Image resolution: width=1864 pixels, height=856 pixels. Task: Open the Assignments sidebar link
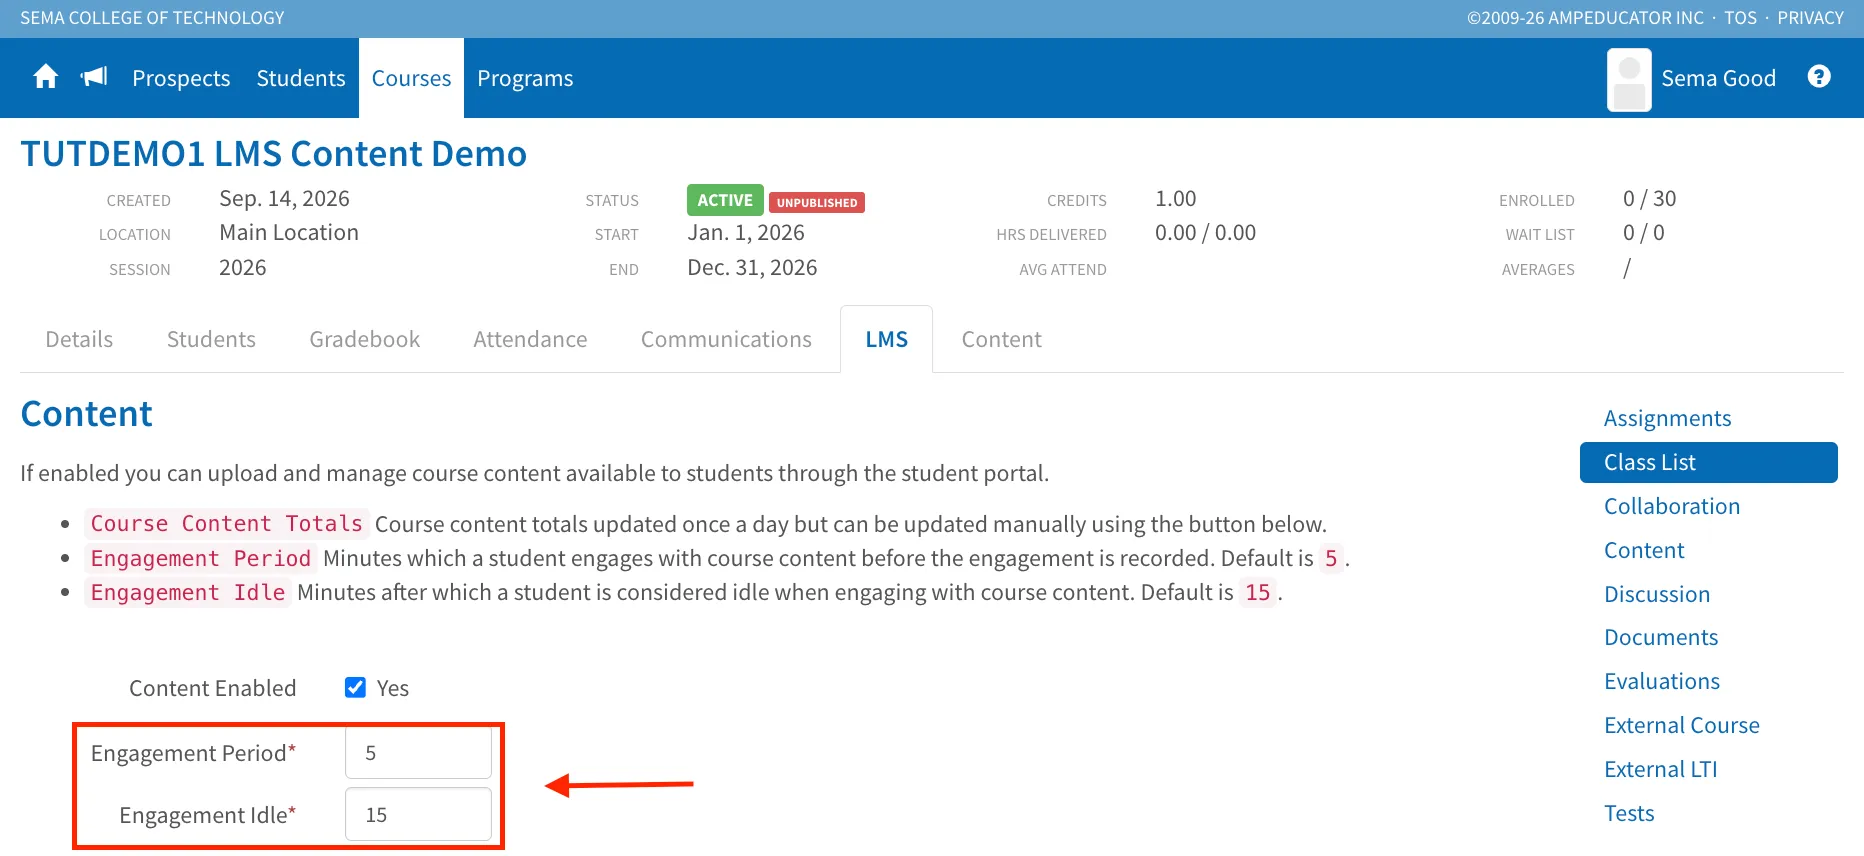coord(1667,418)
